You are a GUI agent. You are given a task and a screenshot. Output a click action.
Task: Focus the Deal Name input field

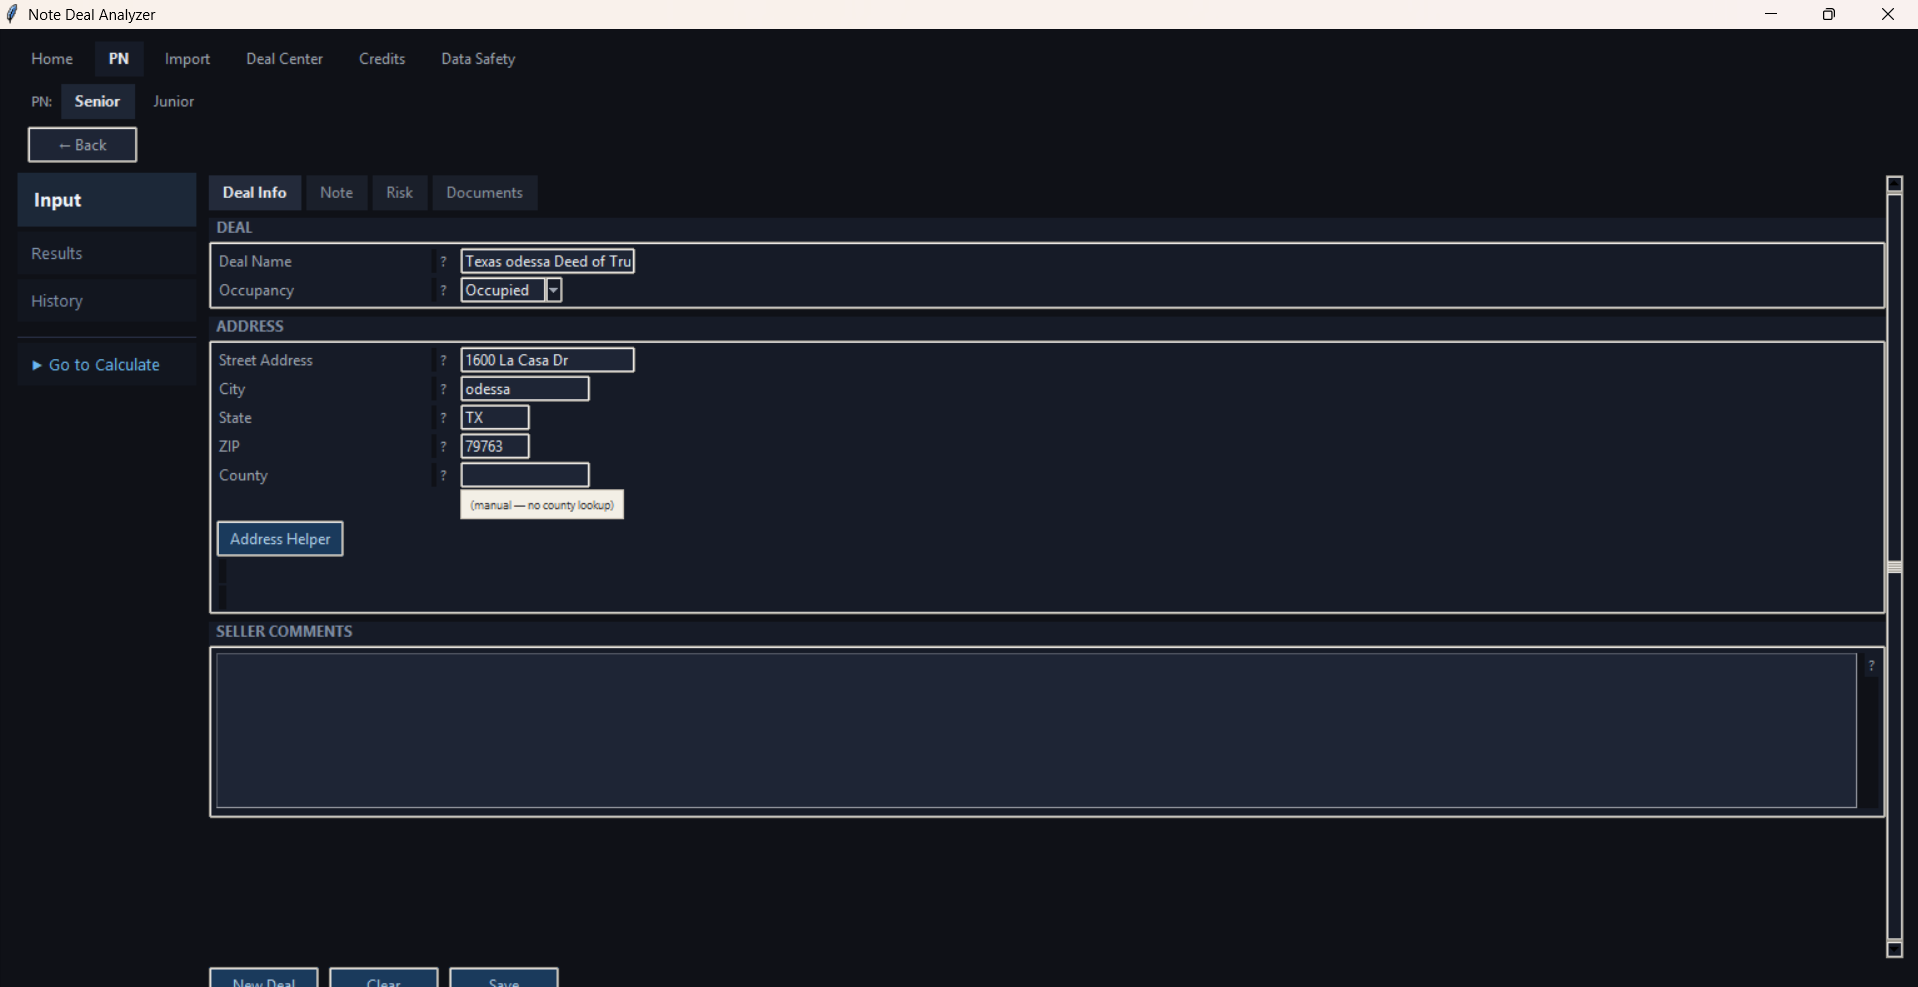[548, 261]
